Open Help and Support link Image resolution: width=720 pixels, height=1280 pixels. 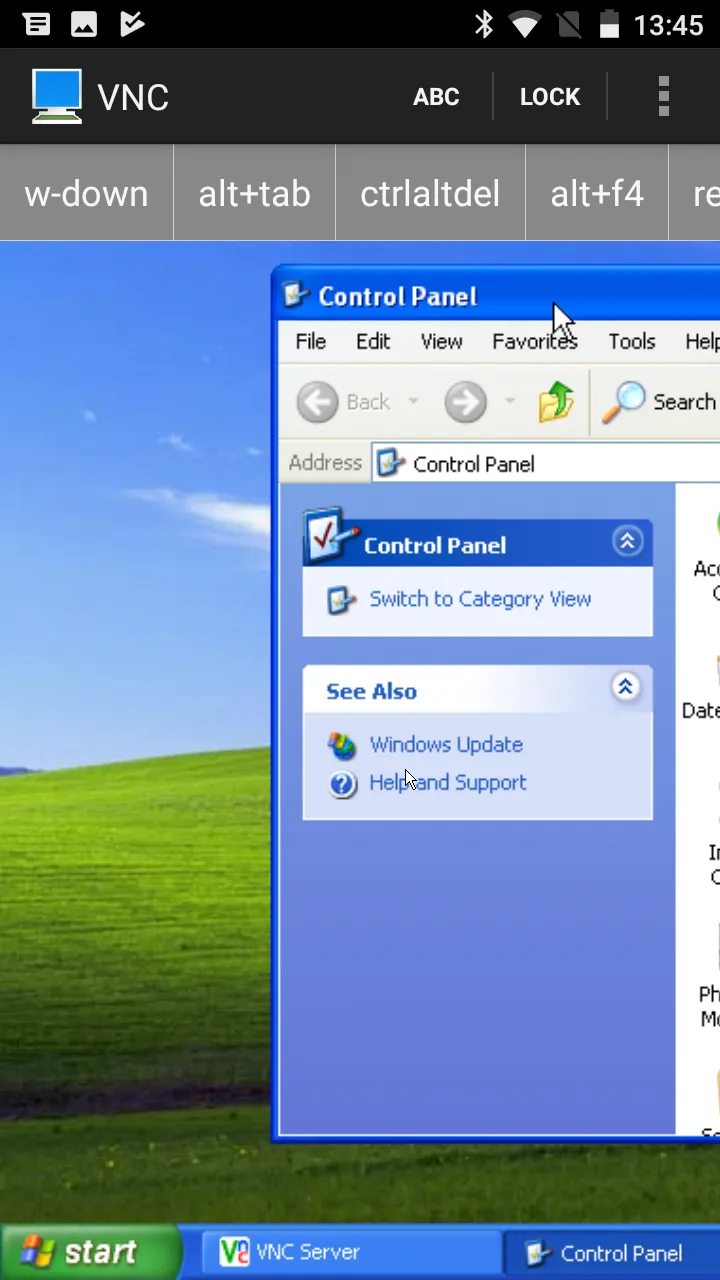click(x=447, y=783)
